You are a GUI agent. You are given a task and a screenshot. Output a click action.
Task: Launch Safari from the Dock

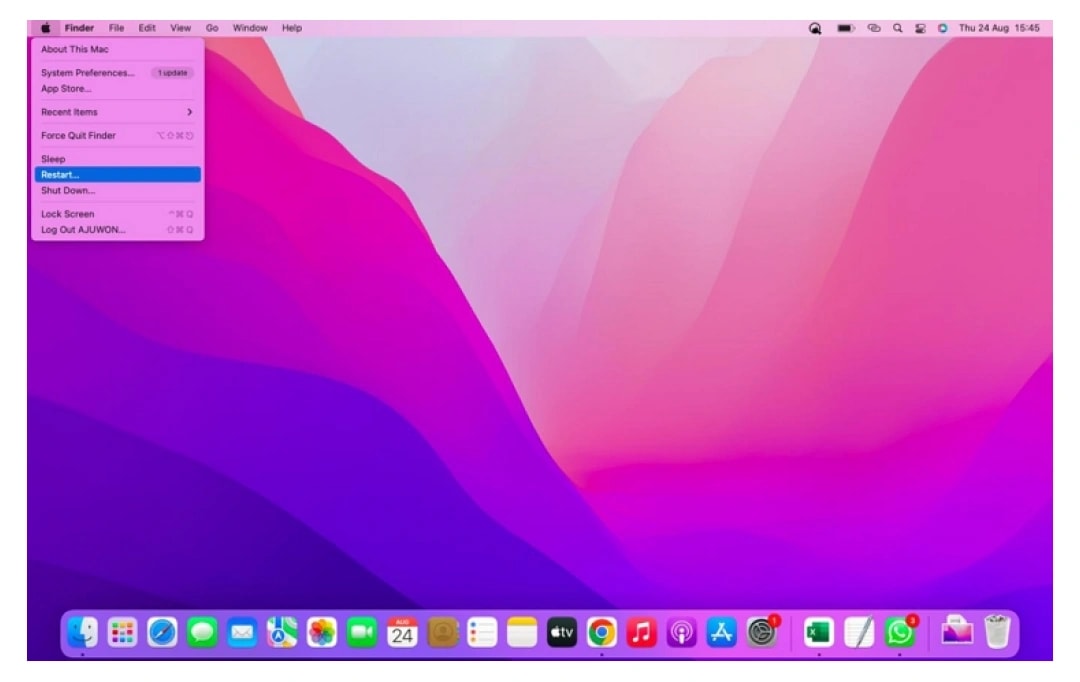(x=163, y=632)
